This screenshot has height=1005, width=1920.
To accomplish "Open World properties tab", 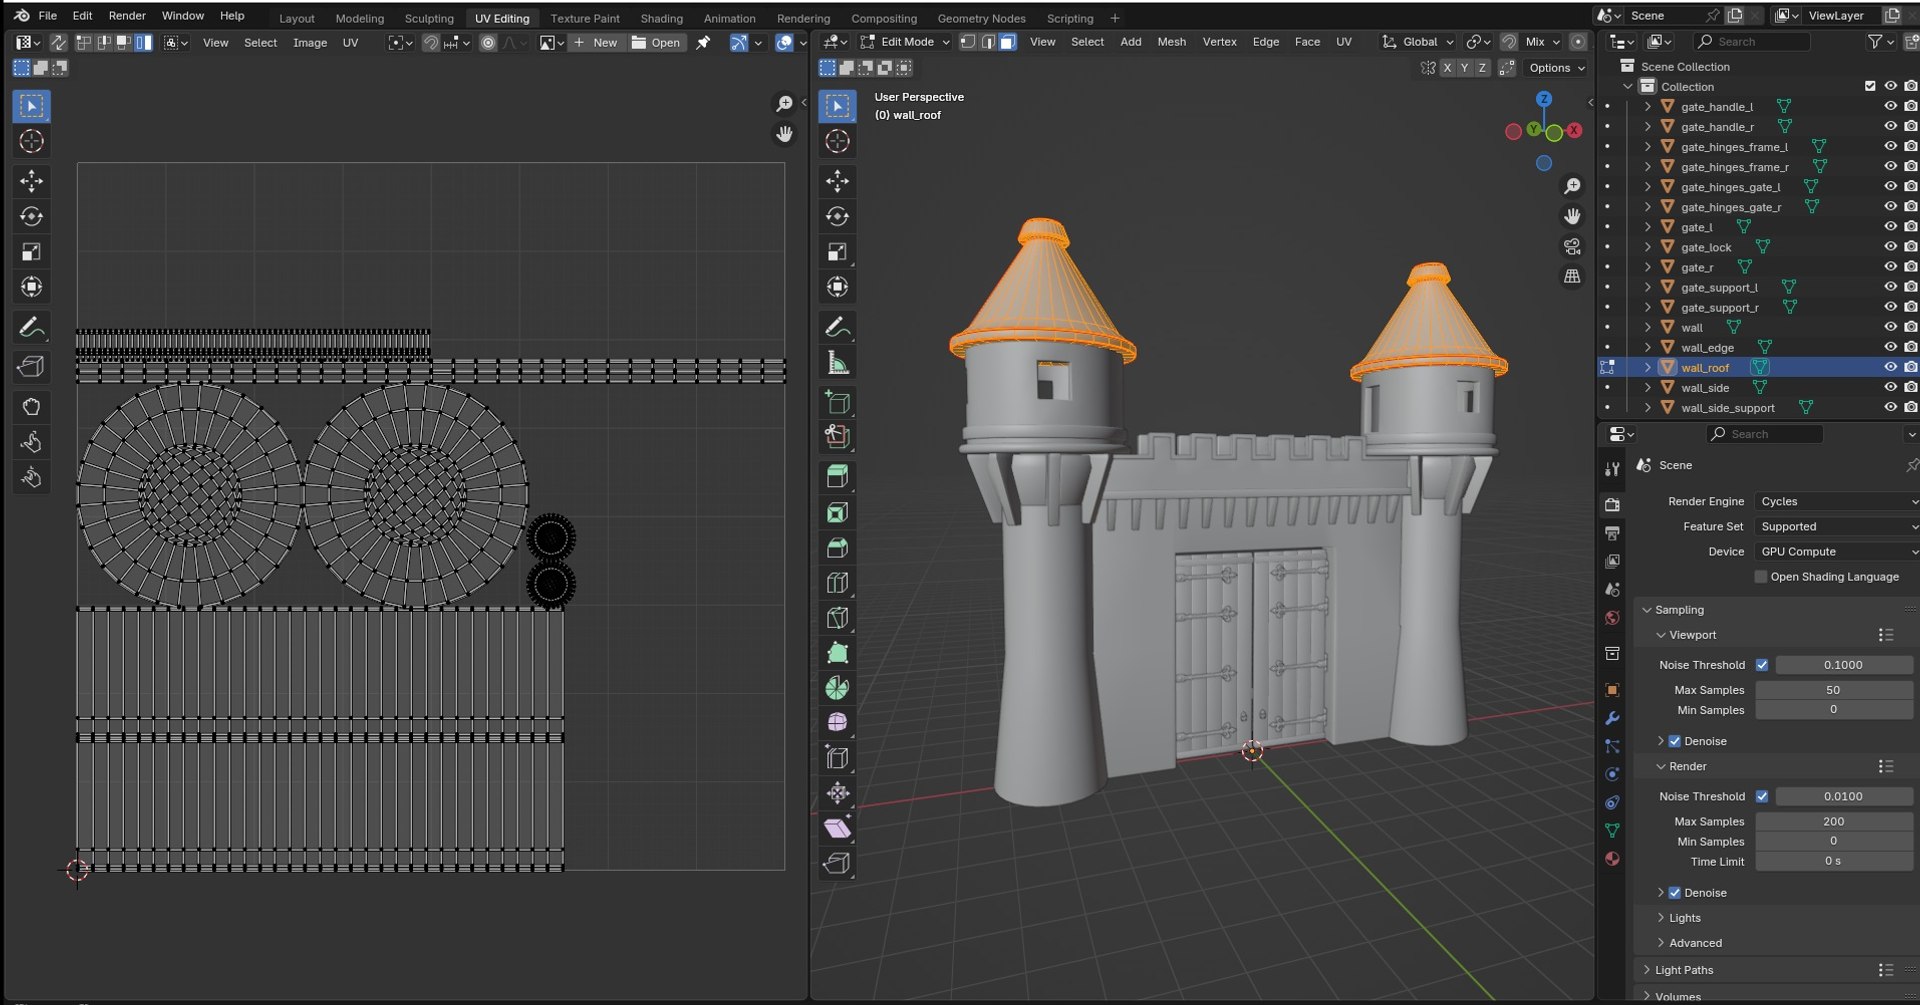I will pos(1612,618).
